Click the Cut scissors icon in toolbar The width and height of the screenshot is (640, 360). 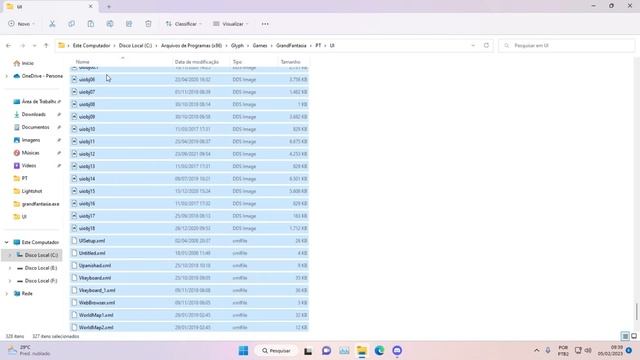click(x=52, y=24)
